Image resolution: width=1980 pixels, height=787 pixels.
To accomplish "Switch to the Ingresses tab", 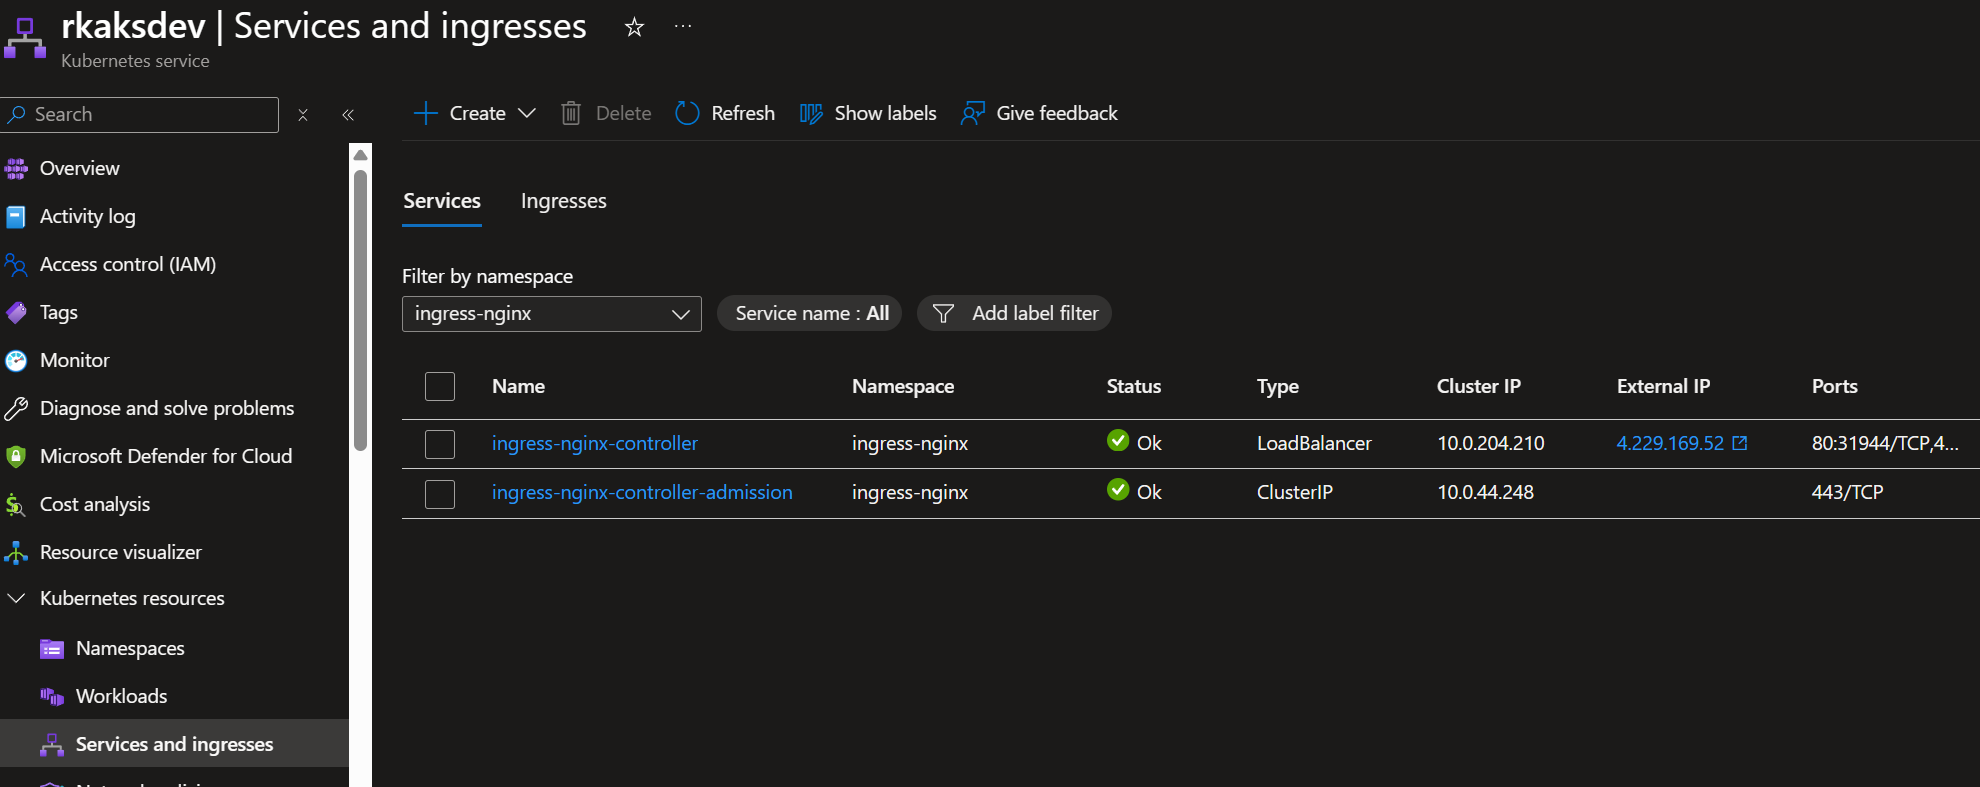I will pos(563,201).
